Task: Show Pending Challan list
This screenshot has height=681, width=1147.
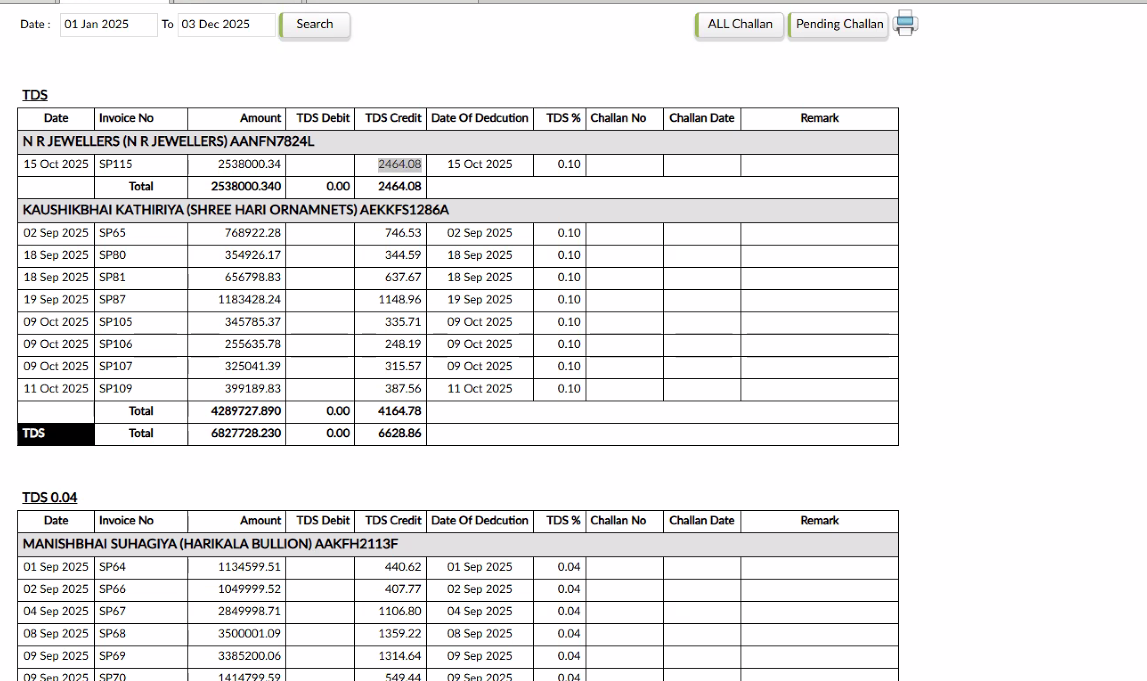Action: click(839, 25)
